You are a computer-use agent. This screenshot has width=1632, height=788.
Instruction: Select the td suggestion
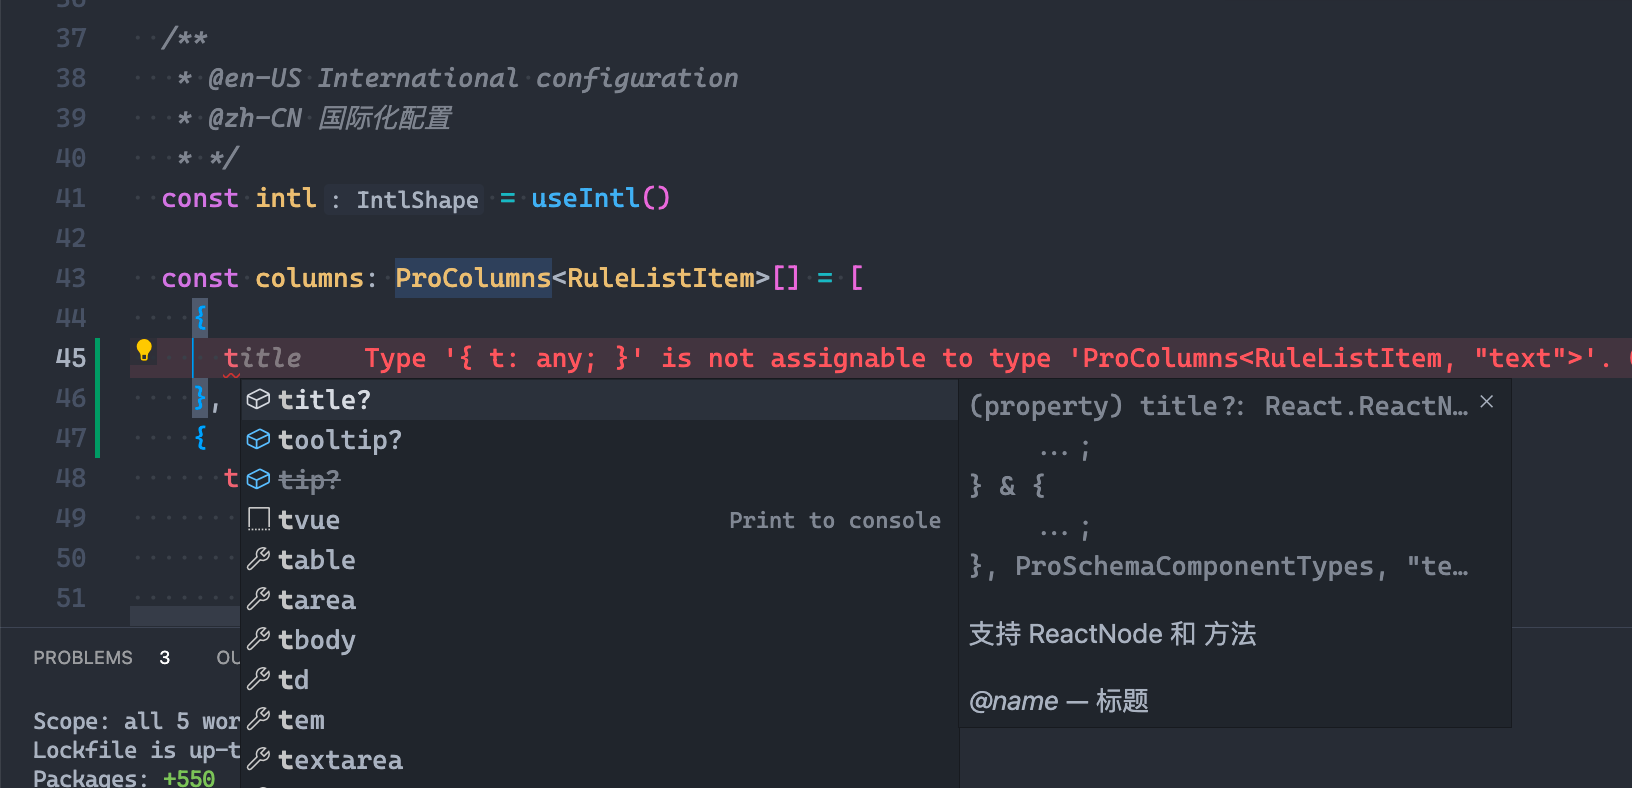coord(294,679)
